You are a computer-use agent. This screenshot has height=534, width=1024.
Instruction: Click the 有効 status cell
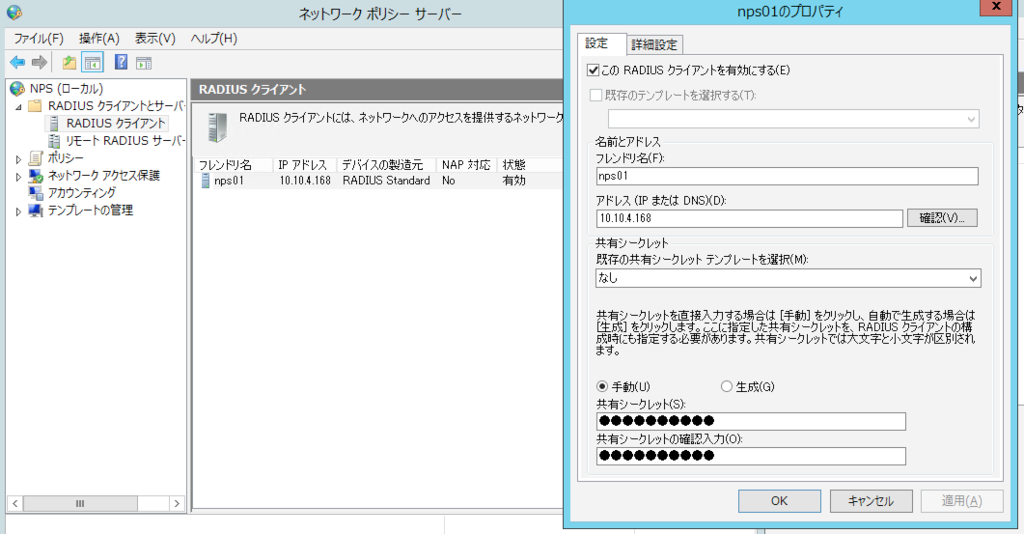514,181
